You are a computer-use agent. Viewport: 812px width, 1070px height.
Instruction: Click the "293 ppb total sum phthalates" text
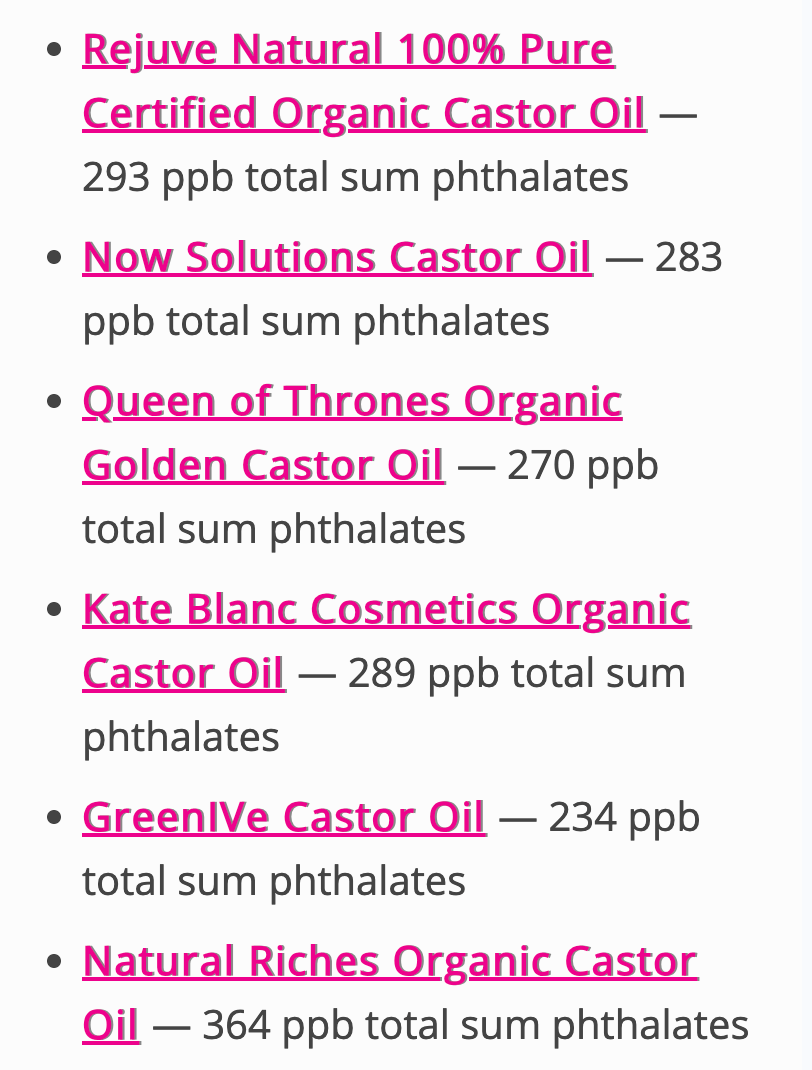pos(355,177)
